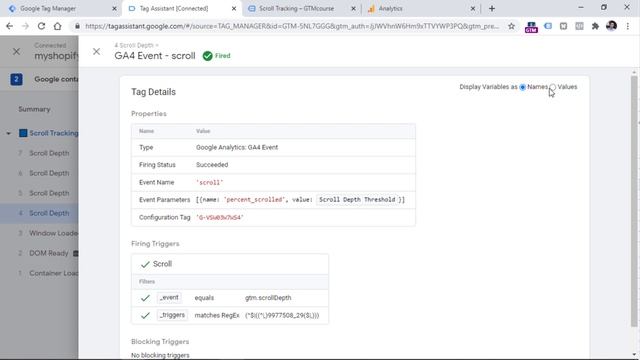Close the Scroll Tracking – GTMcourse tab

[x=353, y=9]
